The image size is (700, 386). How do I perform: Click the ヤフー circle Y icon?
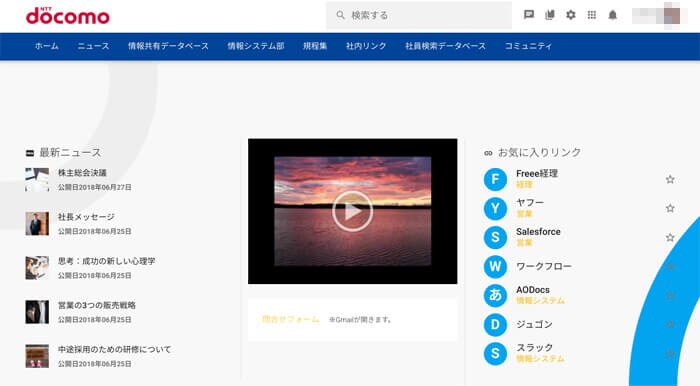click(x=495, y=208)
